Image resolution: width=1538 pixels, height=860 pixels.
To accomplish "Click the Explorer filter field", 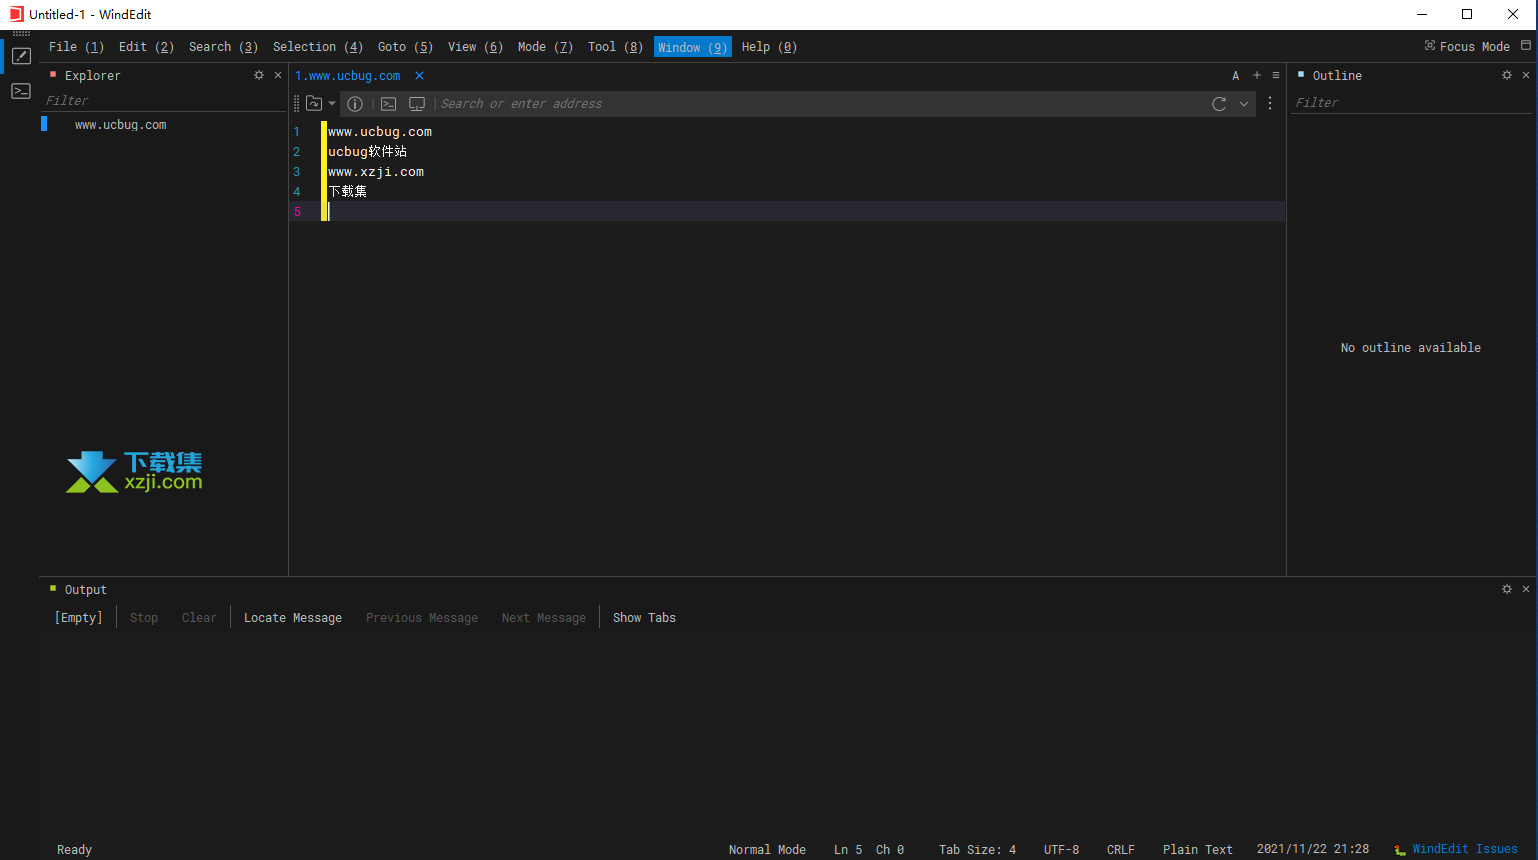I will [164, 101].
